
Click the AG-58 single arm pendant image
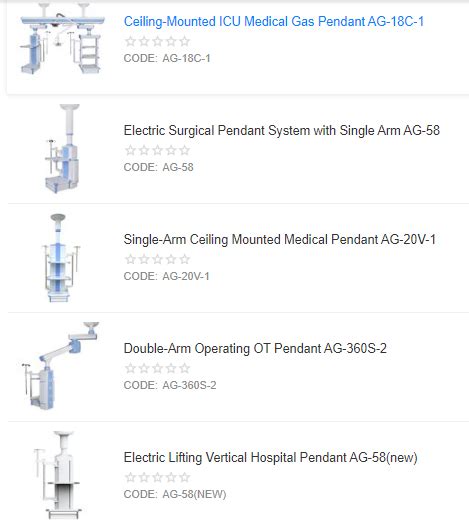63,148
